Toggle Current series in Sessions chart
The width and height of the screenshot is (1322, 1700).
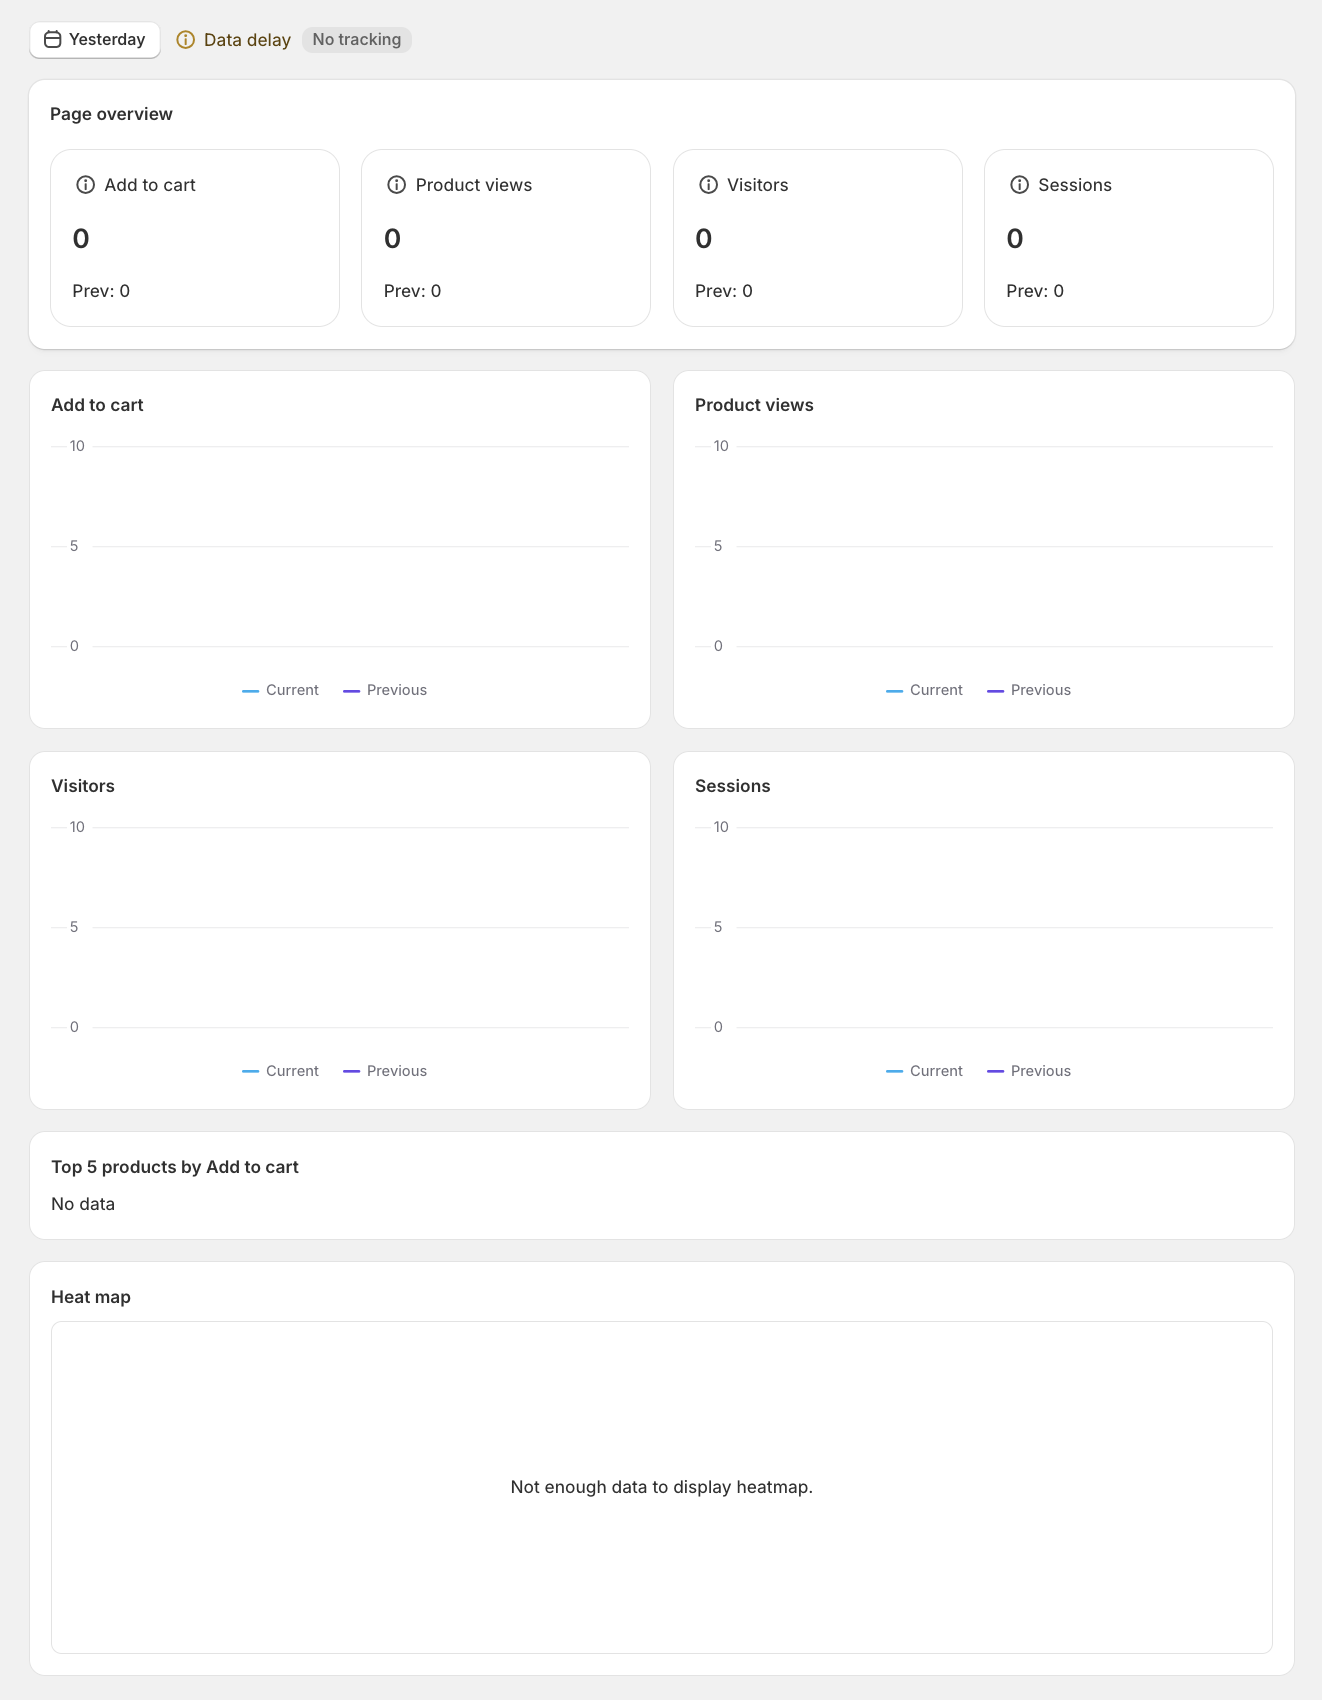point(925,1071)
